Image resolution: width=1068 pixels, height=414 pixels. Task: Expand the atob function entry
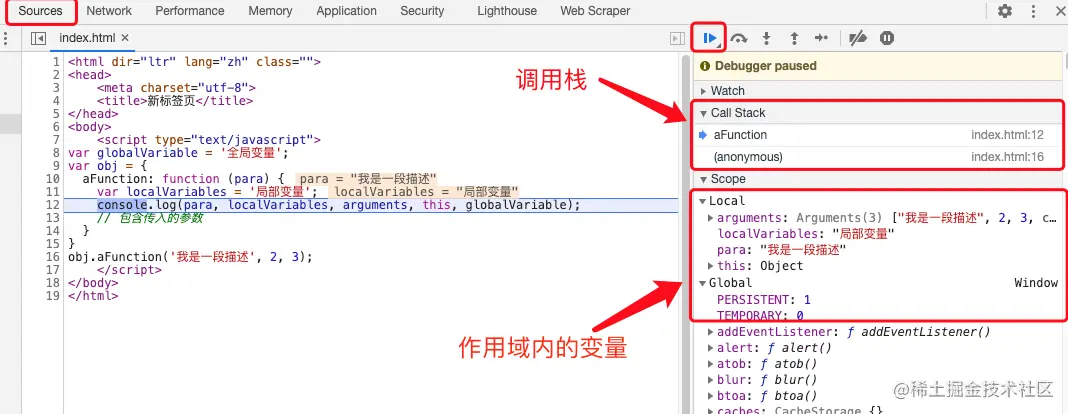(x=711, y=364)
